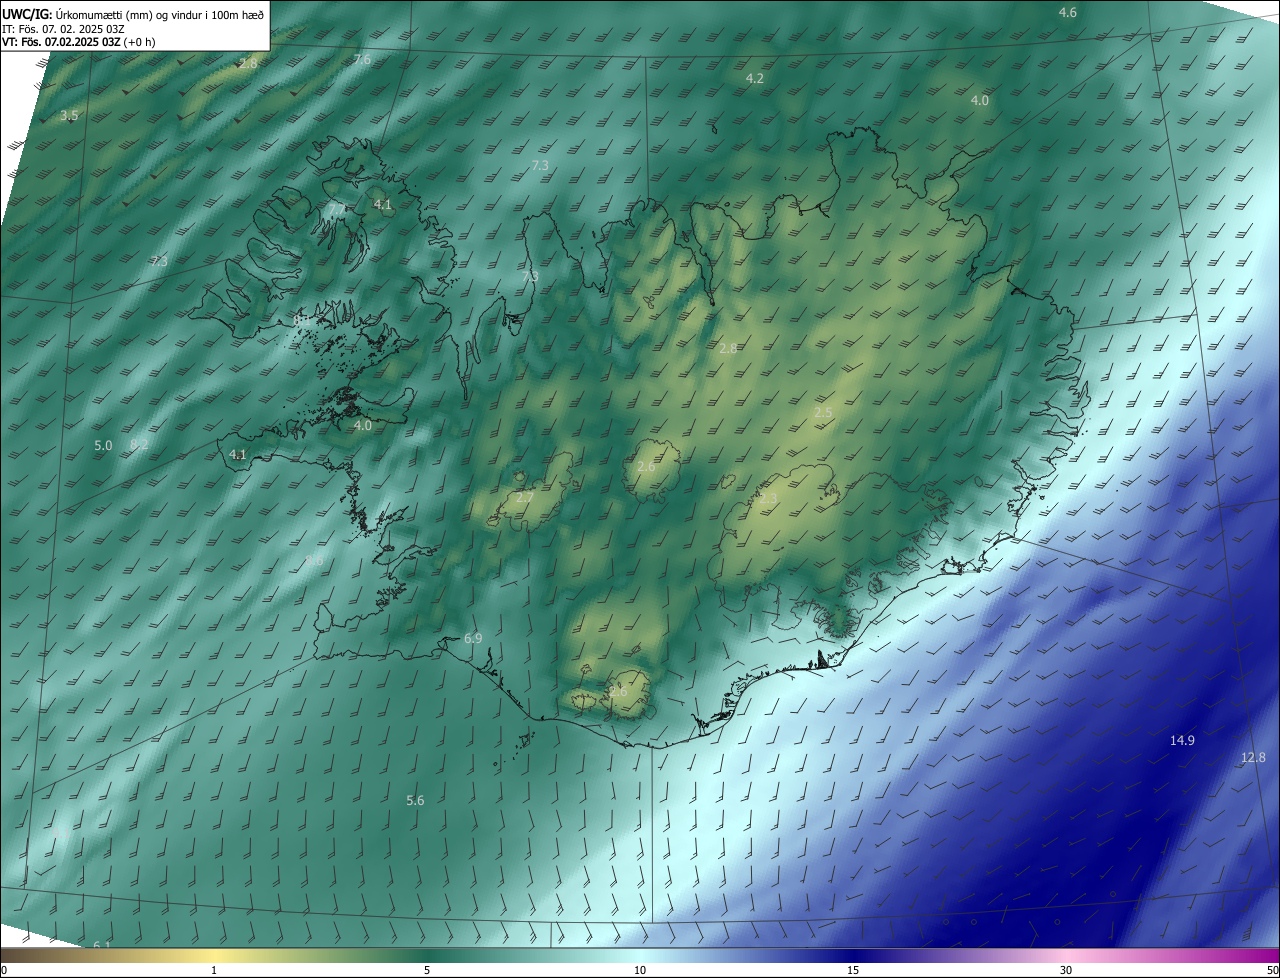This screenshot has width=1280, height=978.
Task: Click the 50 tick on the color scale
Action: 1272,970
